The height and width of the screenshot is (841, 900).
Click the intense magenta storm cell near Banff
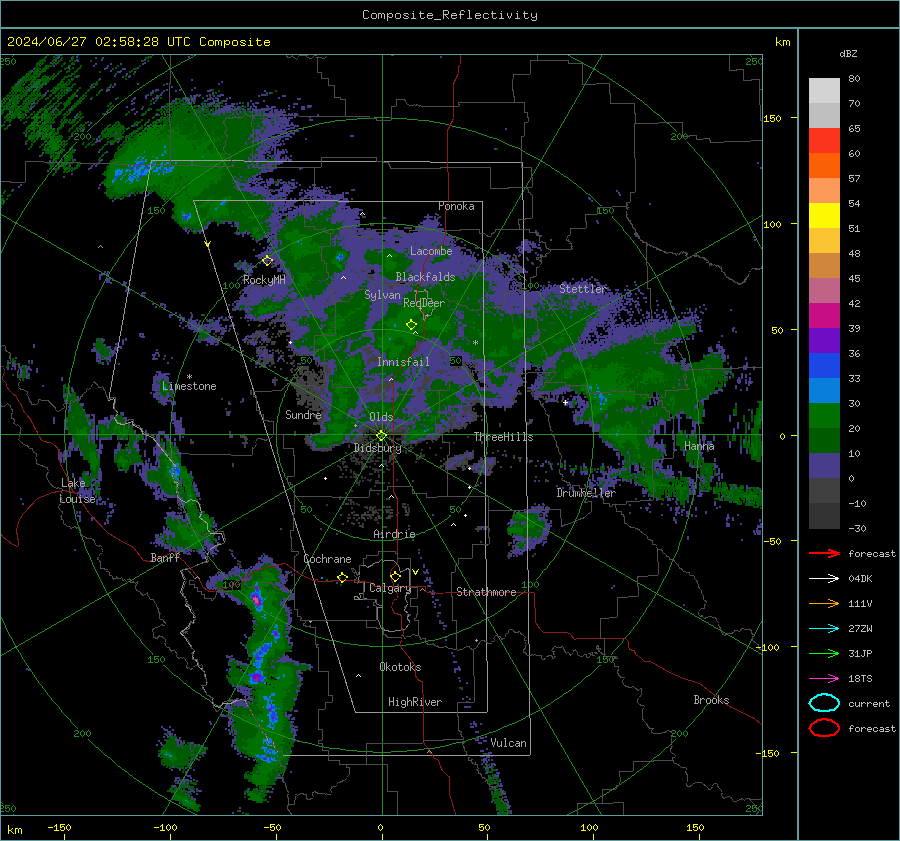point(257,600)
